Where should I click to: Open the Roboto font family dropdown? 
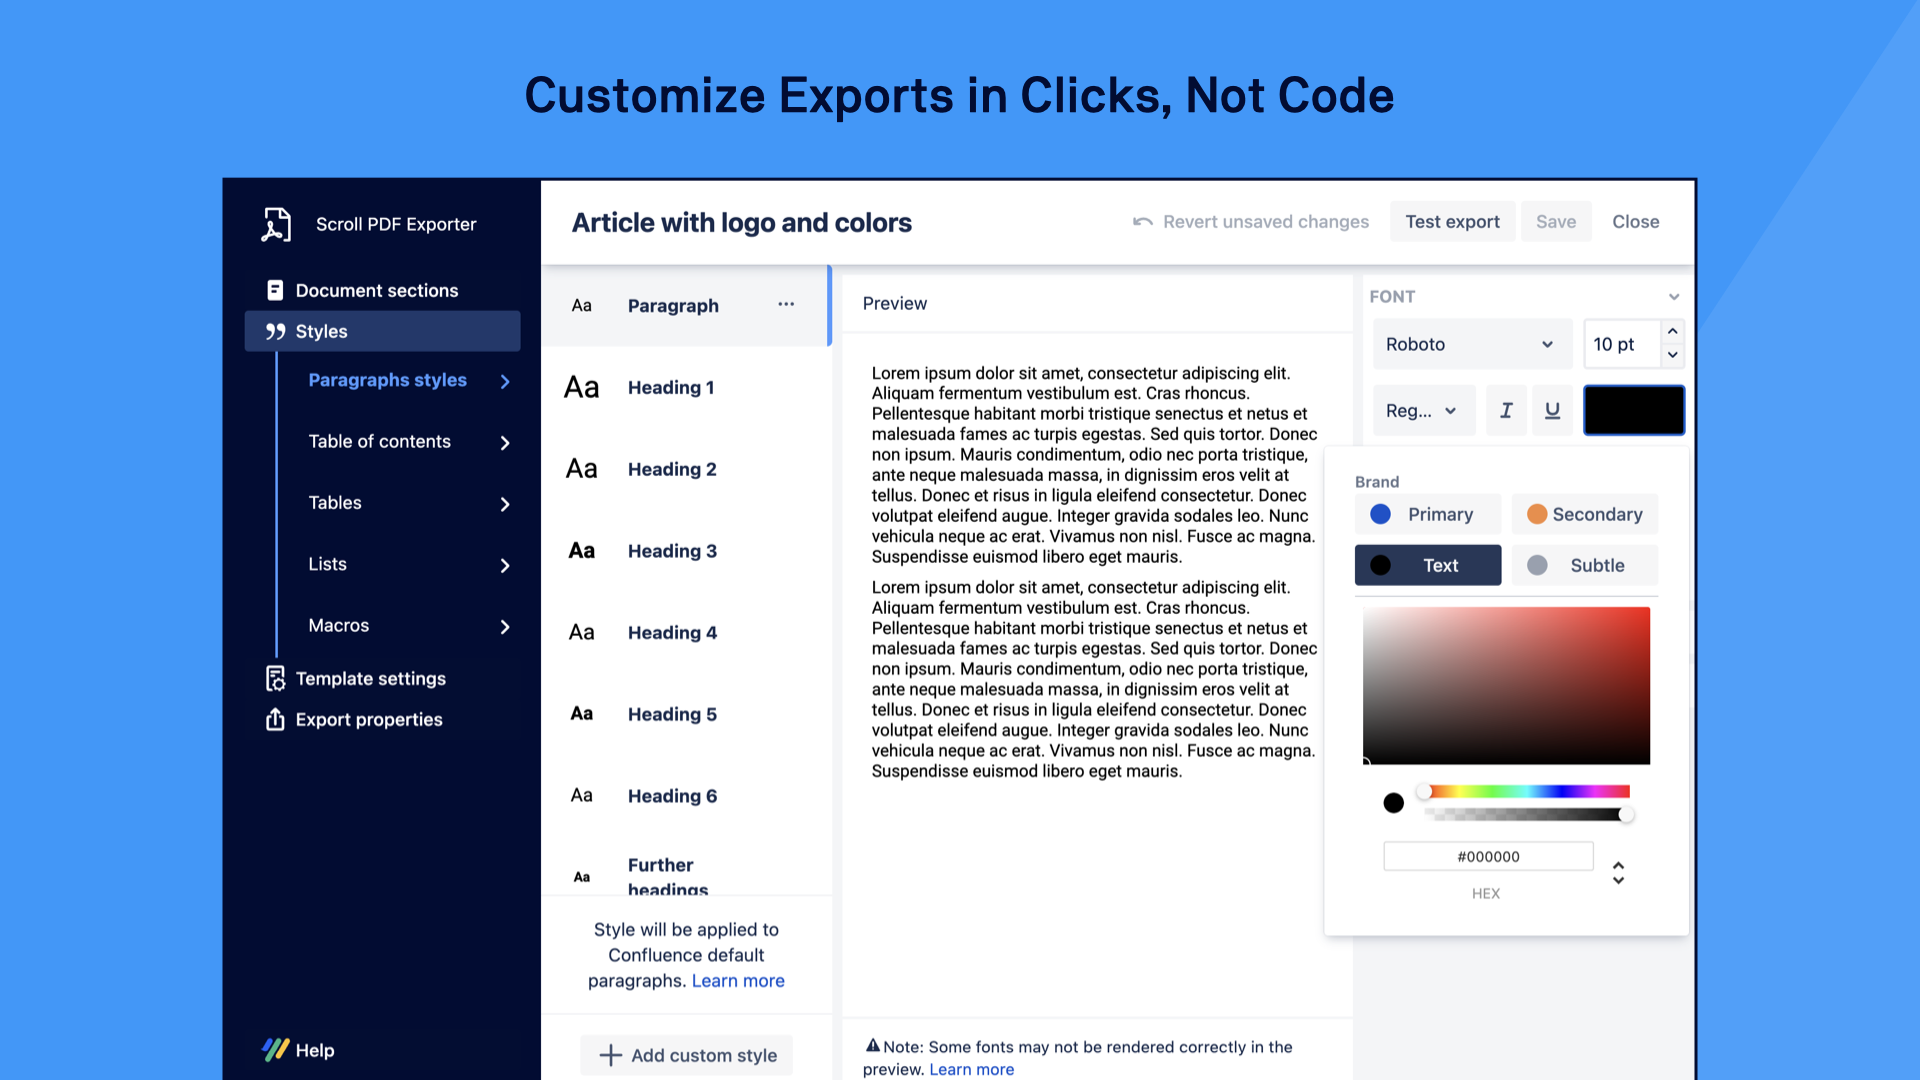point(1470,344)
